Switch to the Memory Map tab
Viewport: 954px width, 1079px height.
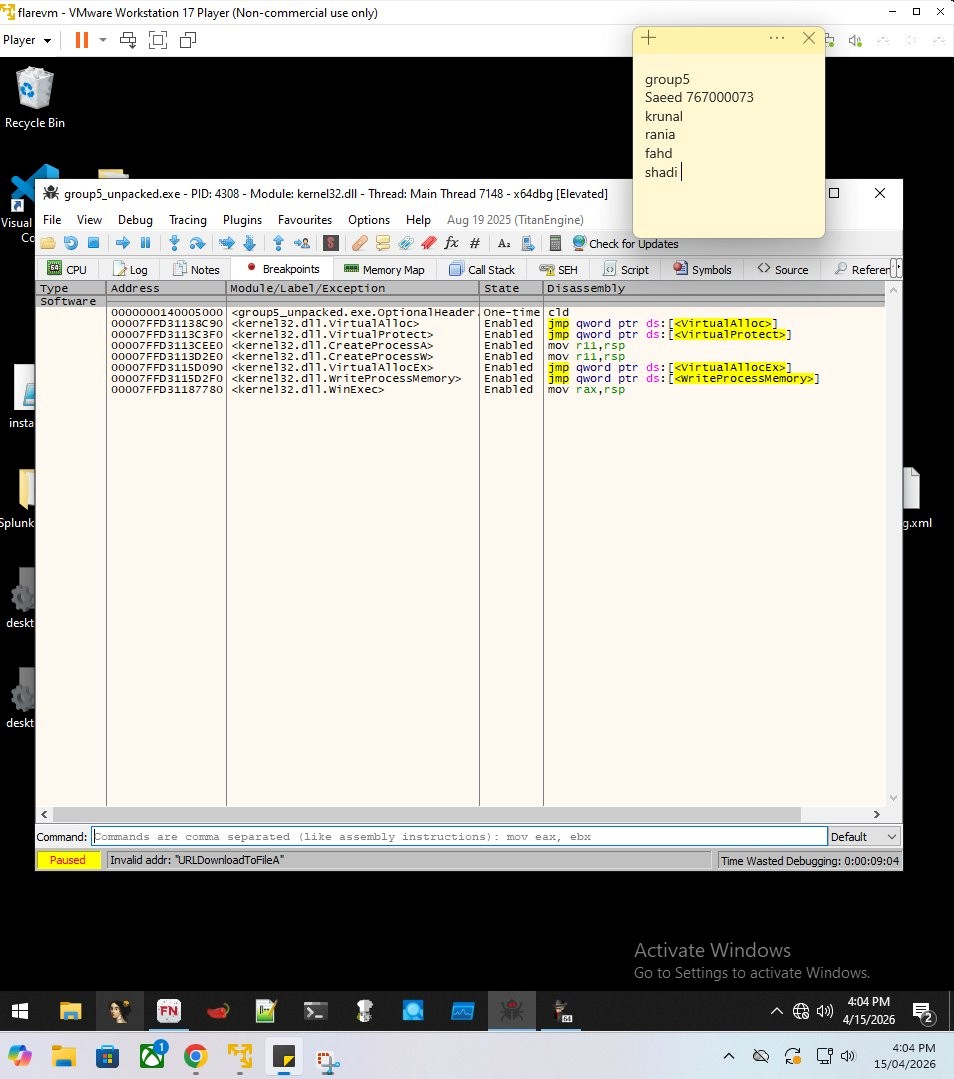click(384, 269)
